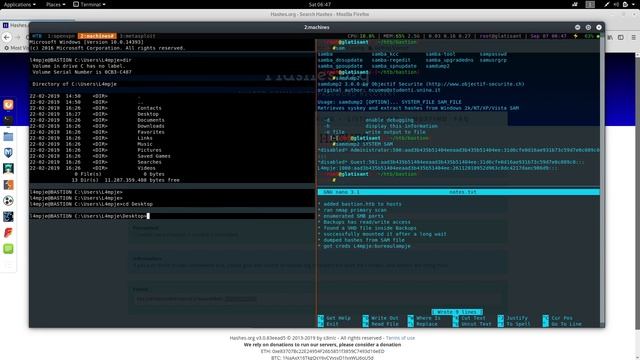Viewport: 640px width, 360px height.
Task: Click the clock showing Sat 06:47
Action: click(320, 4)
